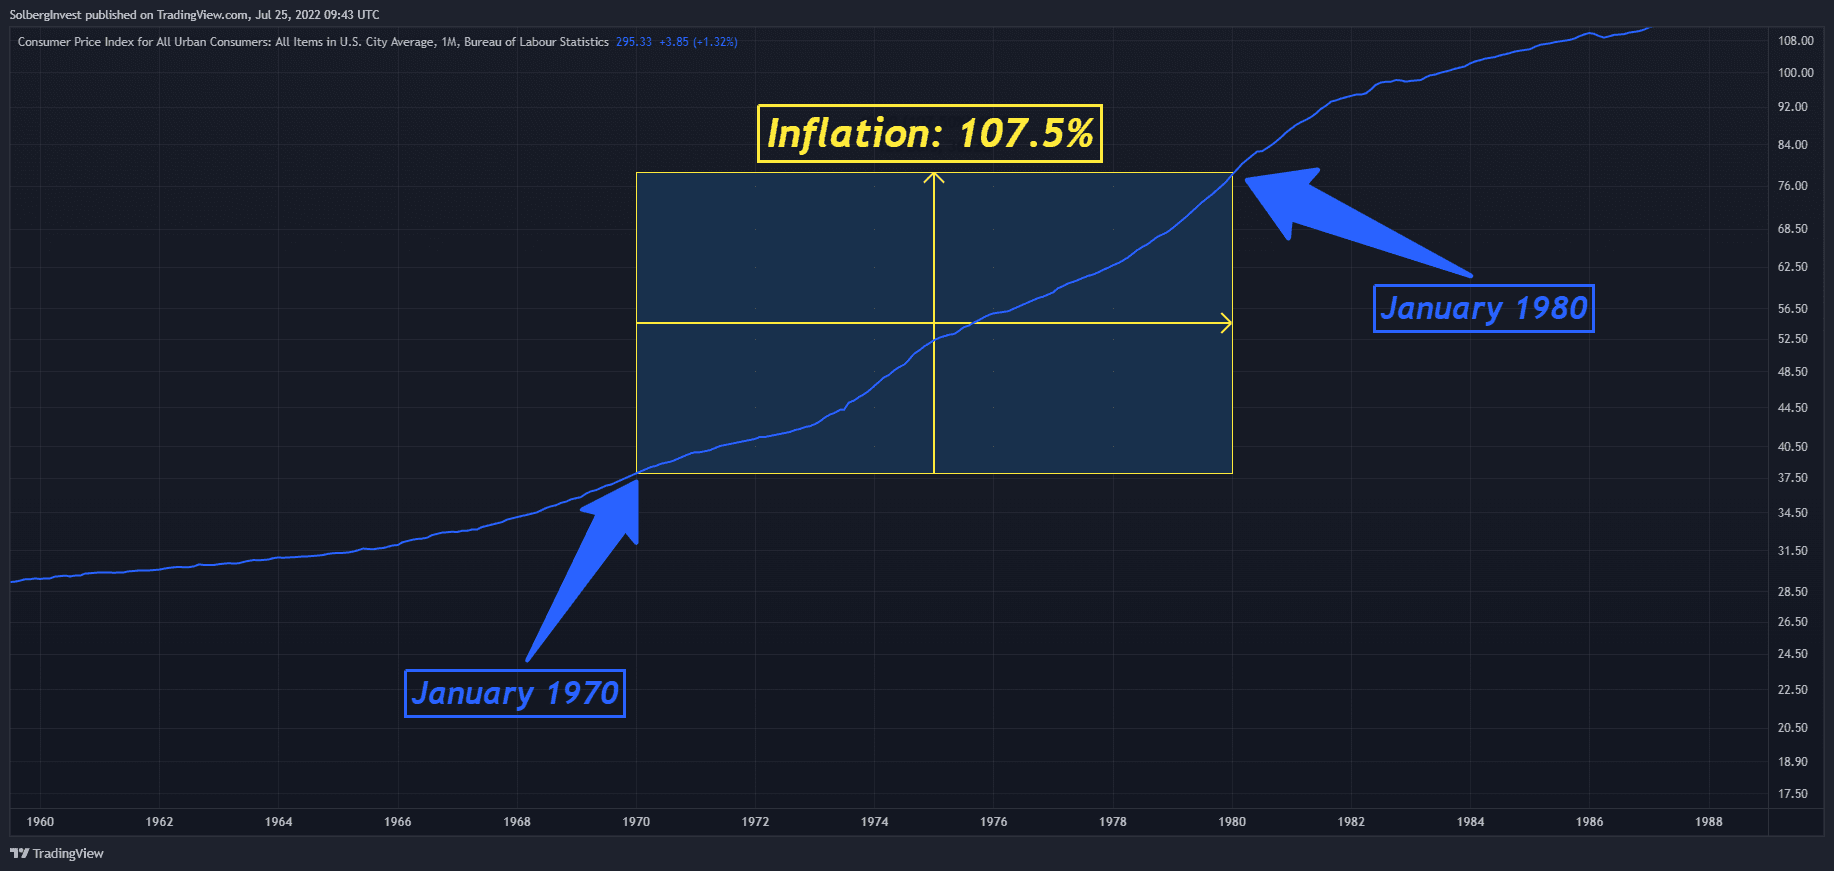
Task: Click the 1968 label on the time axis
Action: (x=517, y=822)
